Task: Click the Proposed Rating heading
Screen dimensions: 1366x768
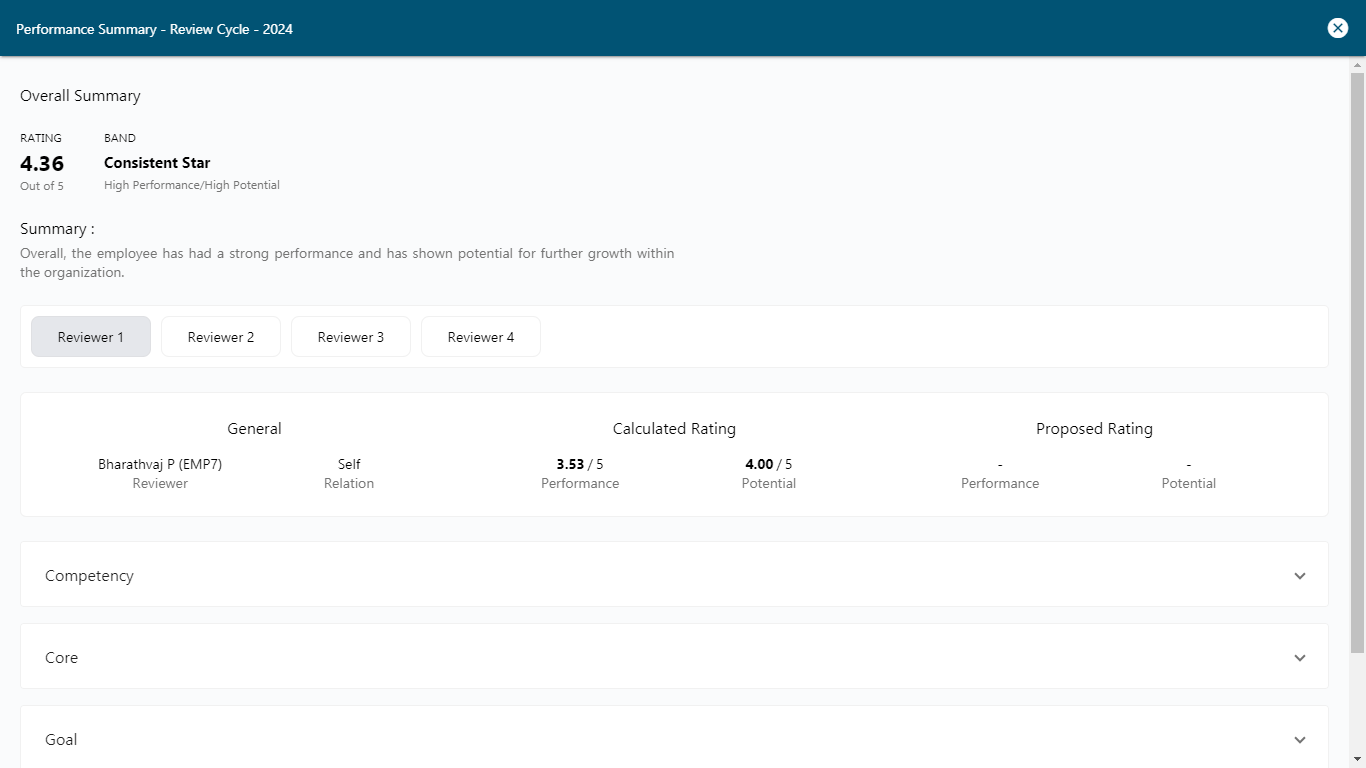Action: coord(1094,429)
